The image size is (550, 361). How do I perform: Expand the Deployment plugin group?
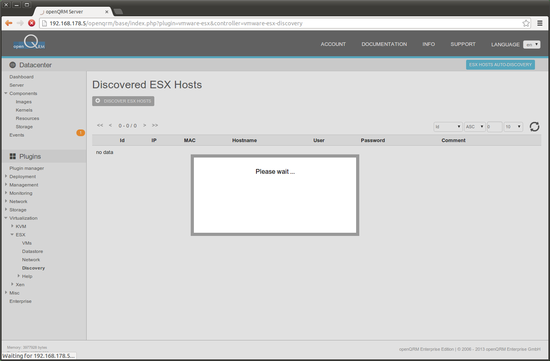pyautogui.click(x=6, y=176)
